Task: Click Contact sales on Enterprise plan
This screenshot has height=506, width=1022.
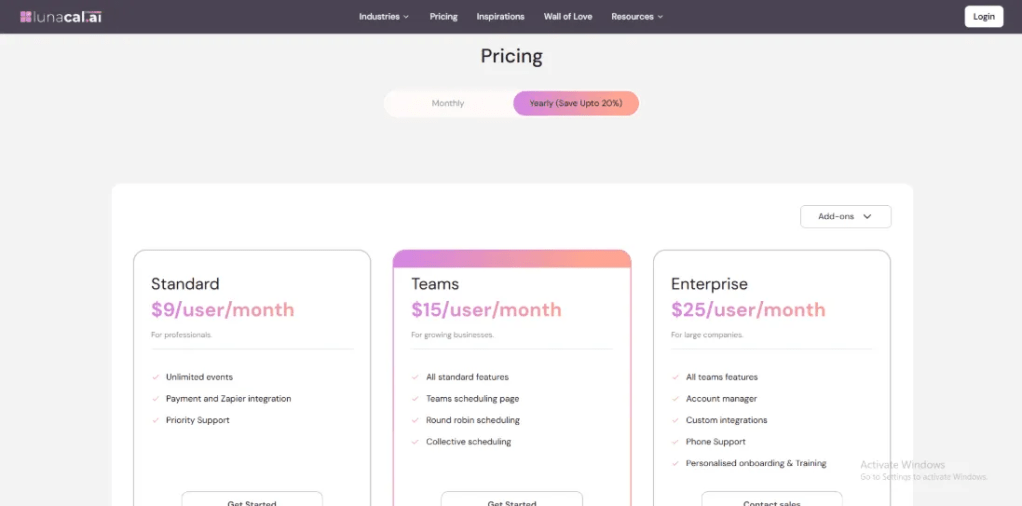Action: pos(771,499)
